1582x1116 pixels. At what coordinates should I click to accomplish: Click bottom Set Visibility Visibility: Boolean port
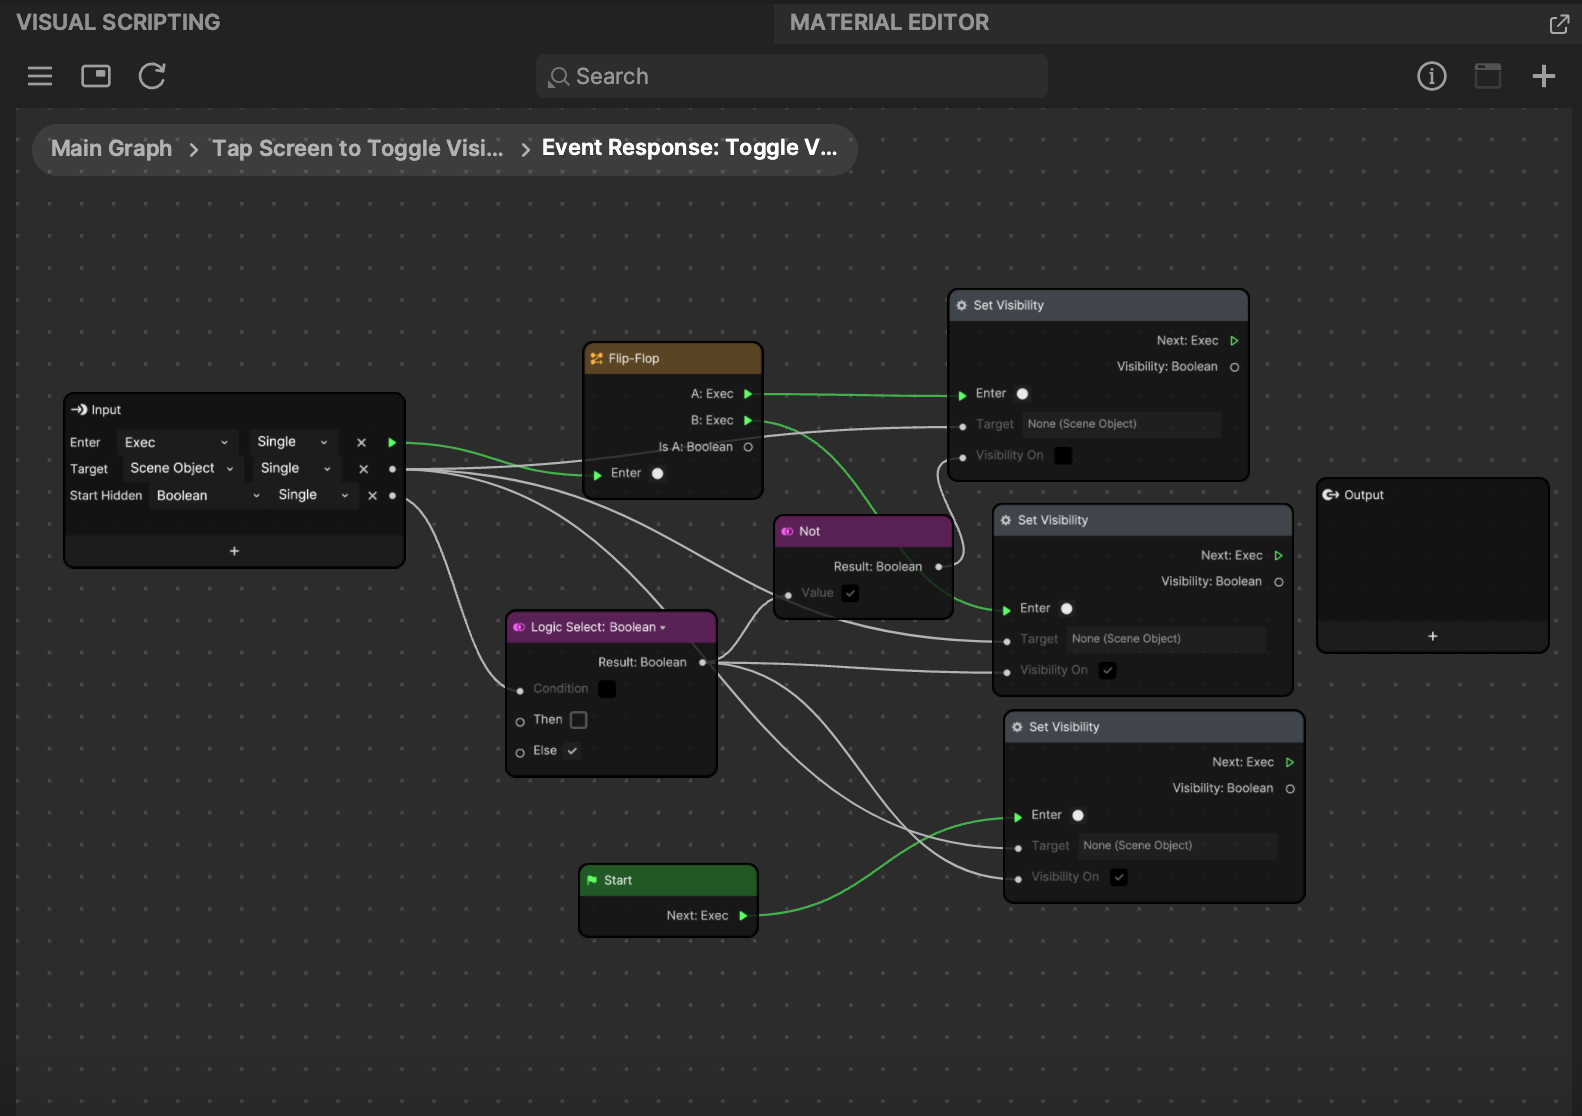[x=1290, y=789]
